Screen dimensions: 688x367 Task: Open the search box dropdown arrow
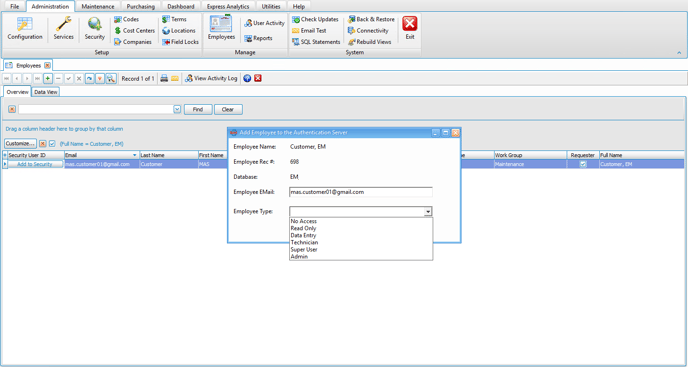[177, 109]
